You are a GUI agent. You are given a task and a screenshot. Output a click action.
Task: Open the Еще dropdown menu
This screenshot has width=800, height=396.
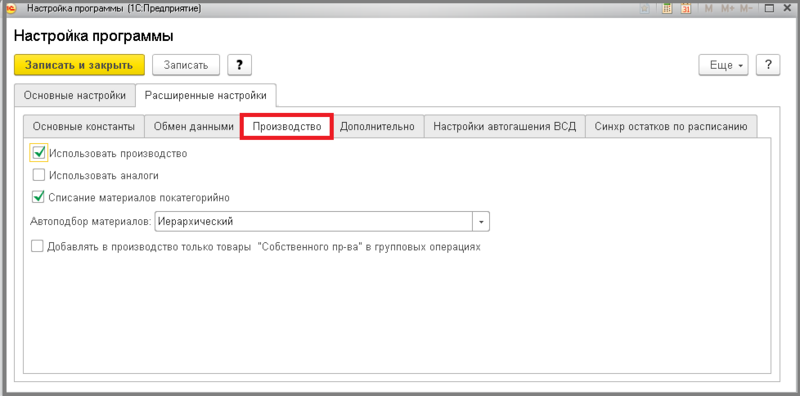[723, 65]
